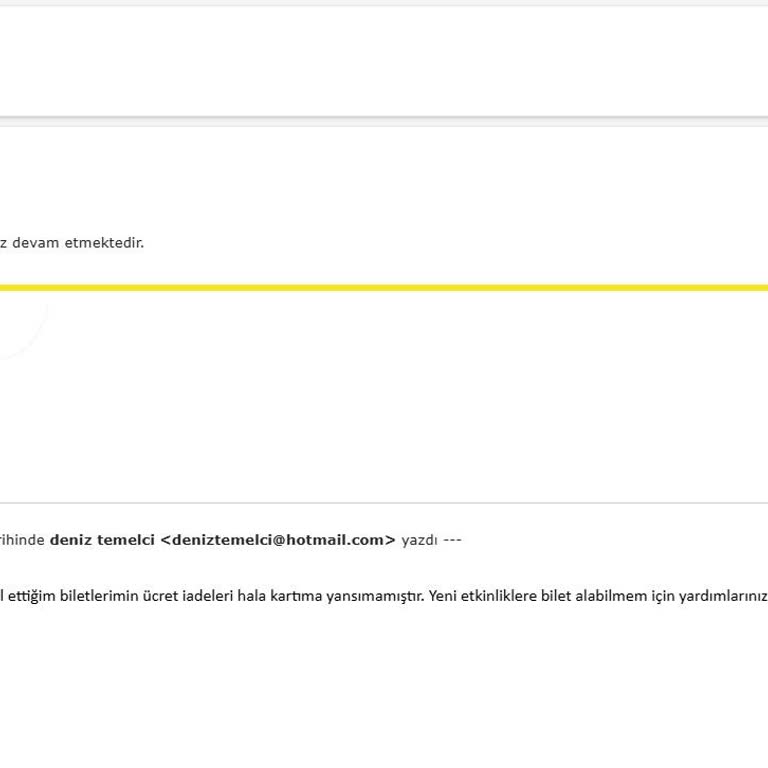Screen dimensions: 768x768
Task: Click the sentence about "biletlerimin ücret iadeleri"
Action: click(212, 596)
